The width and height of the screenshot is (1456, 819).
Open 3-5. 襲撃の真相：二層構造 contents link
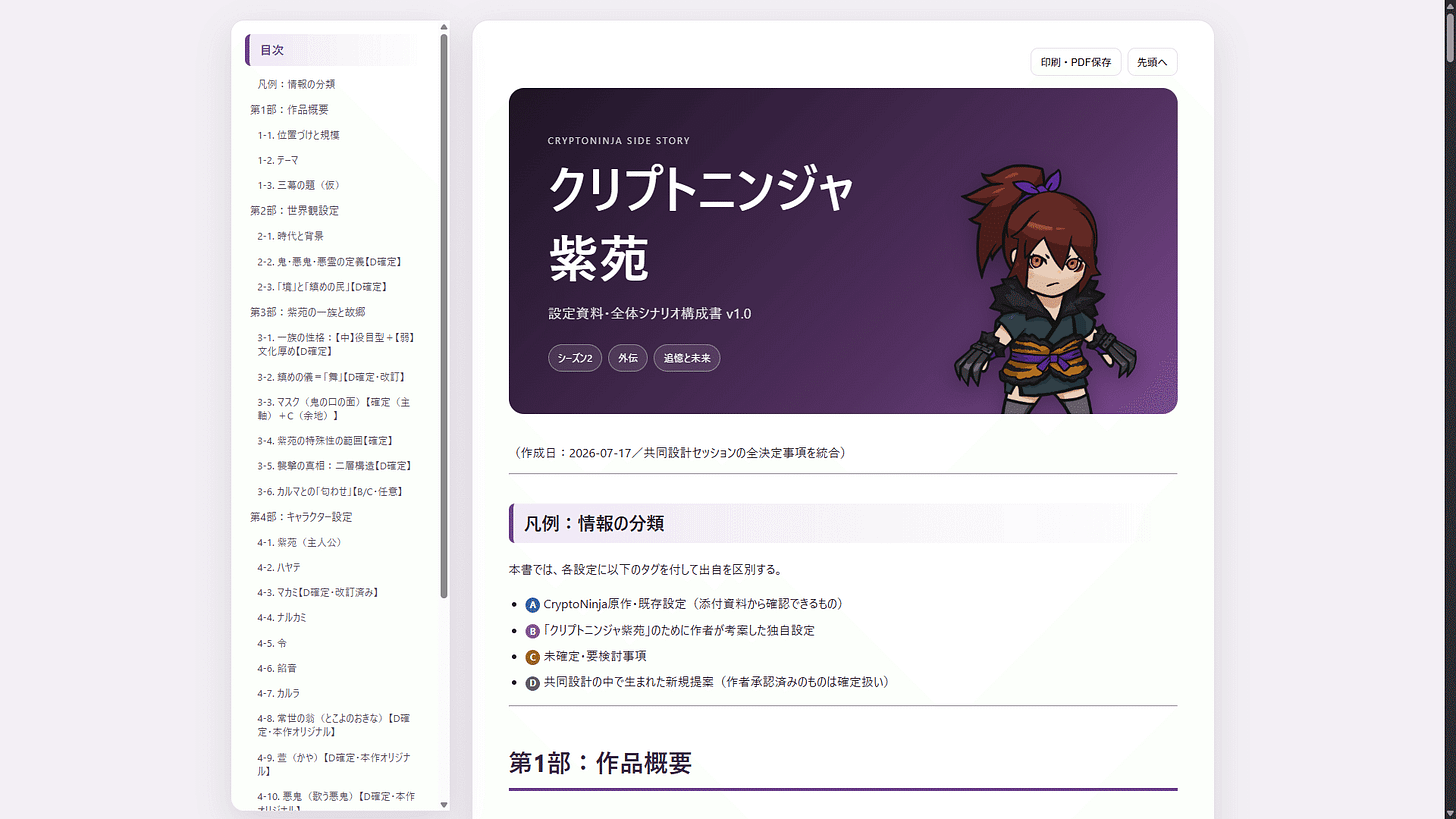pyautogui.click(x=334, y=466)
